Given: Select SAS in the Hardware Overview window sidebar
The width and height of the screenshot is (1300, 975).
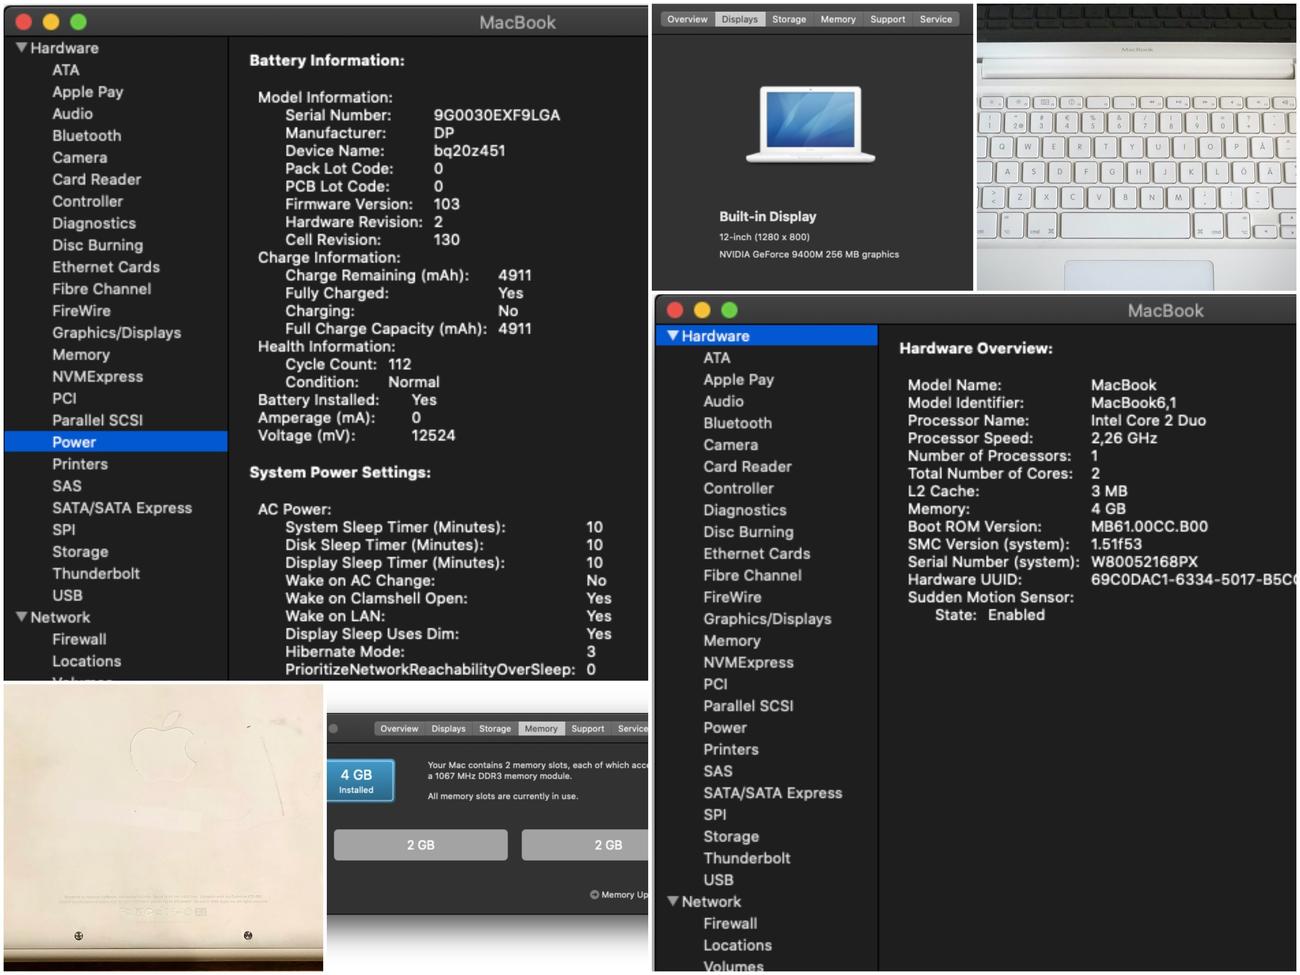Looking at the screenshot, I should point(718,771).
